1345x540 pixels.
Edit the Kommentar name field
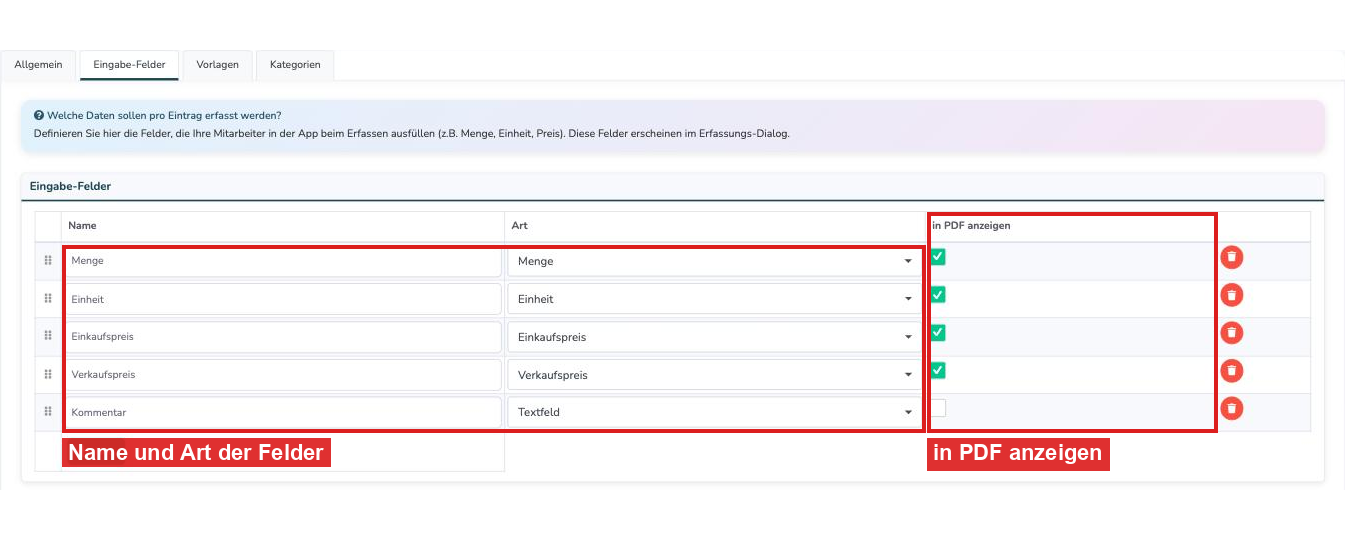(x=283, y=412)
